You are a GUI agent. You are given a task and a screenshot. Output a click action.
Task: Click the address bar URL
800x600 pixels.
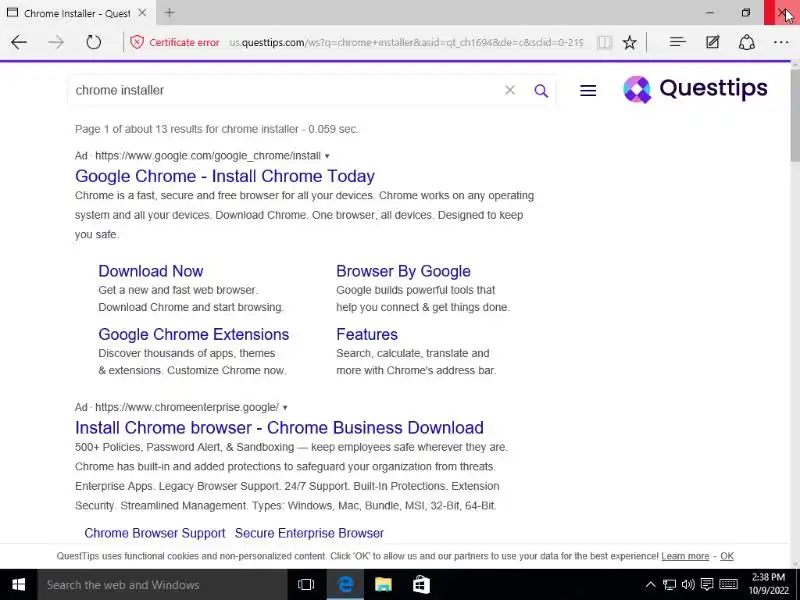click(406, 42)
